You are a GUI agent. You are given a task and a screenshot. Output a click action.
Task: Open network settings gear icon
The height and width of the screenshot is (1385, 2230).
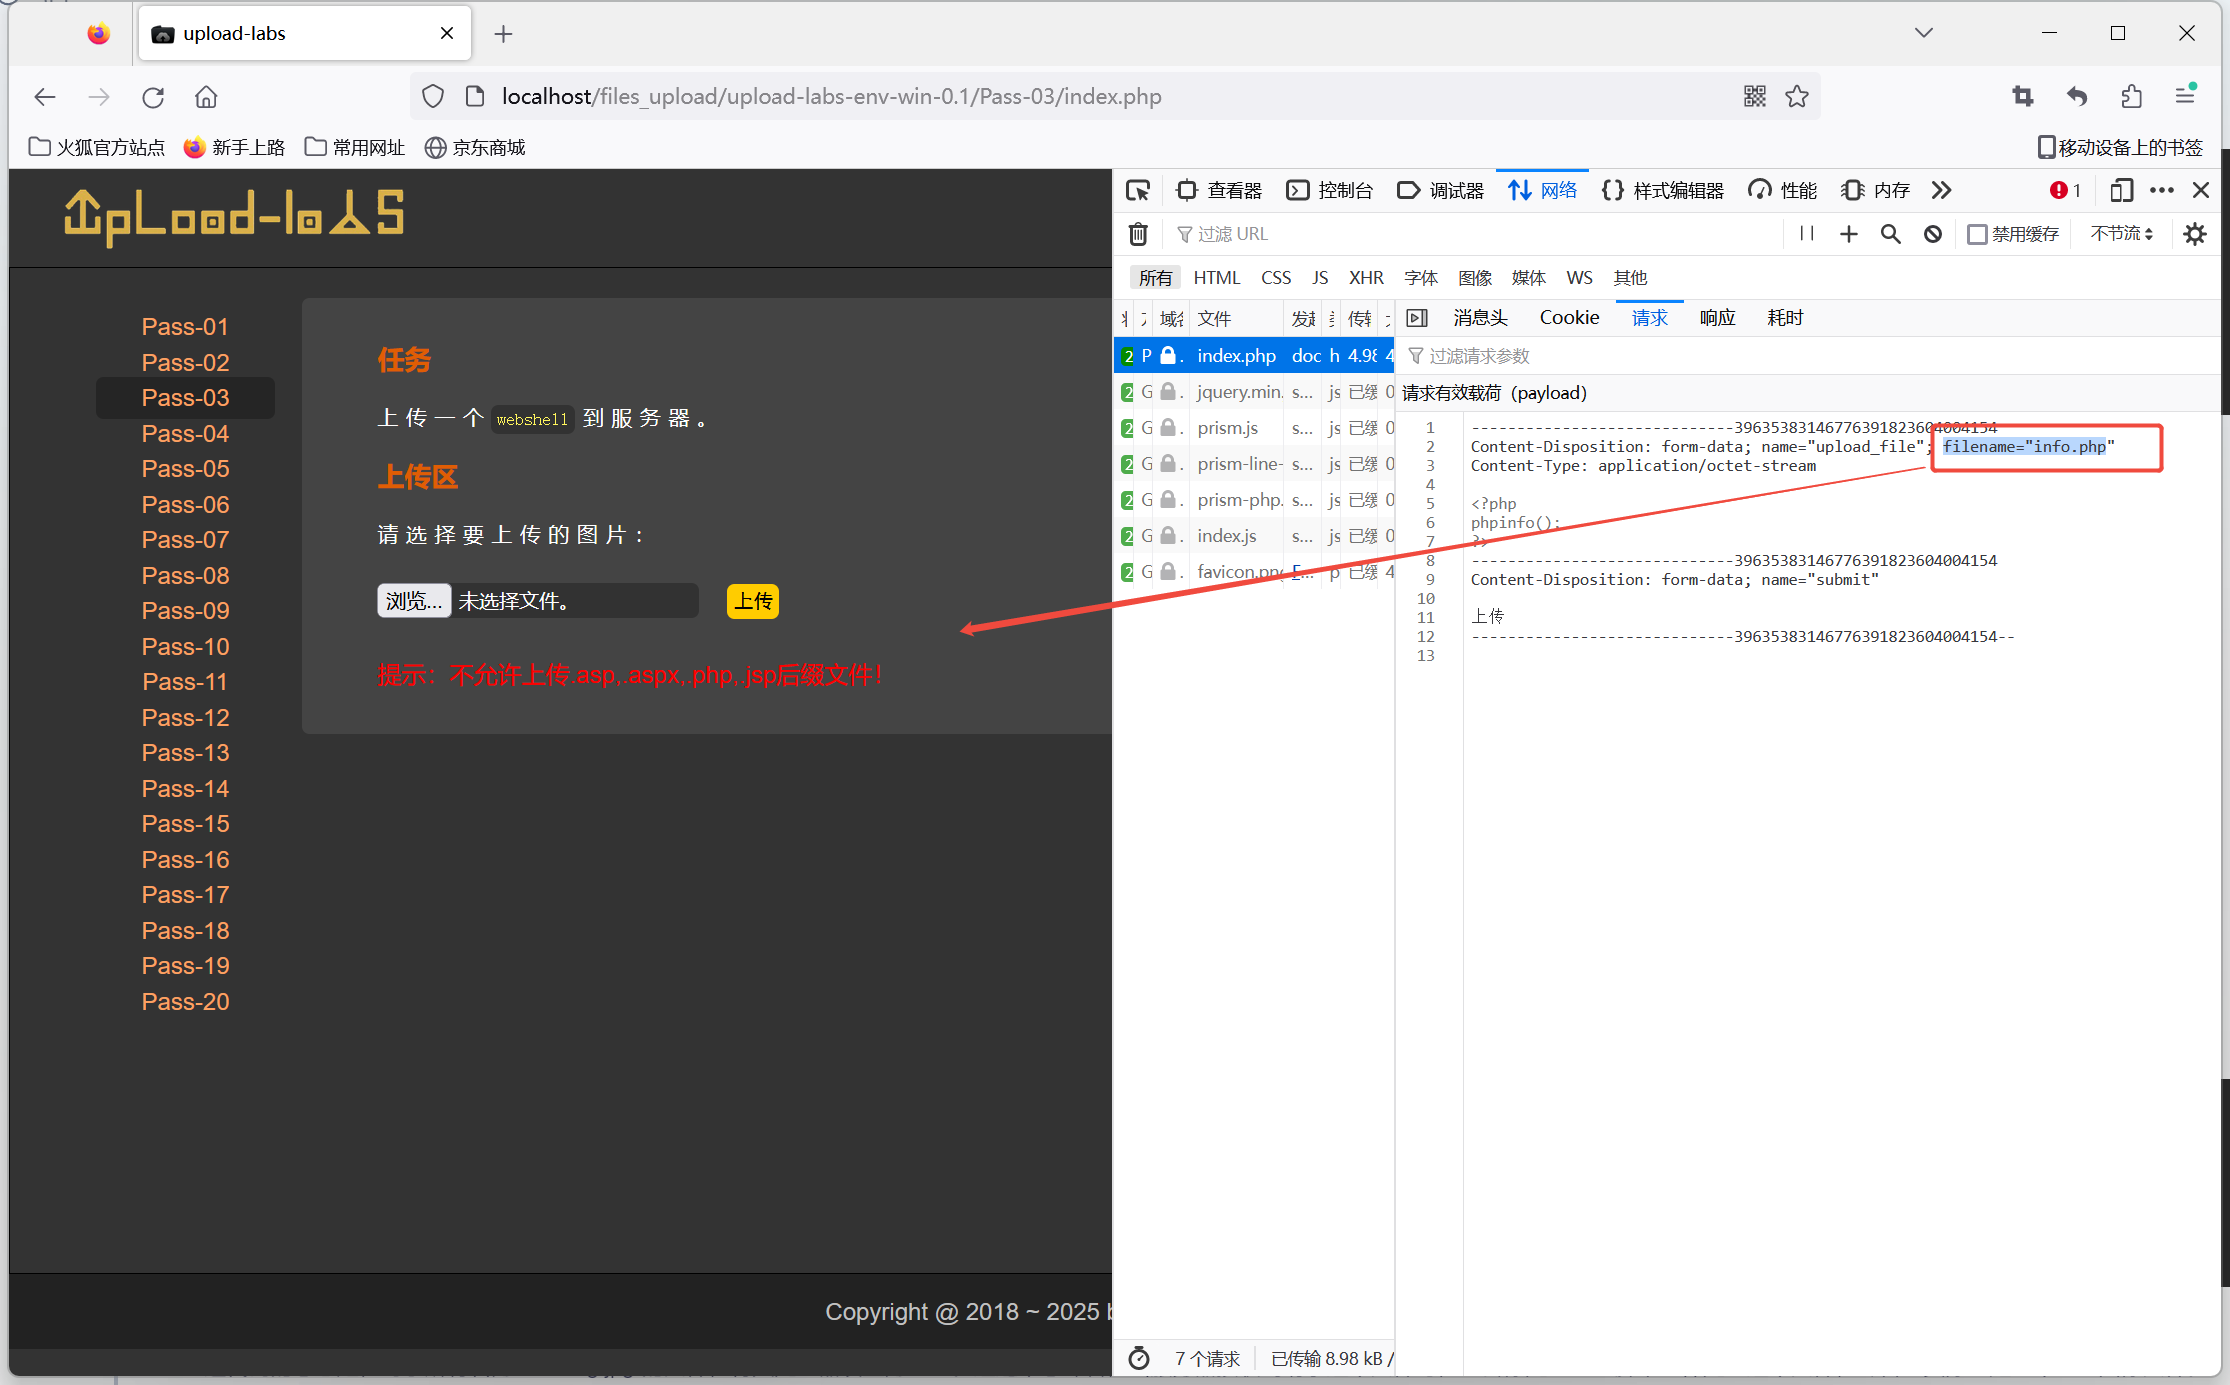point(2195,234)
